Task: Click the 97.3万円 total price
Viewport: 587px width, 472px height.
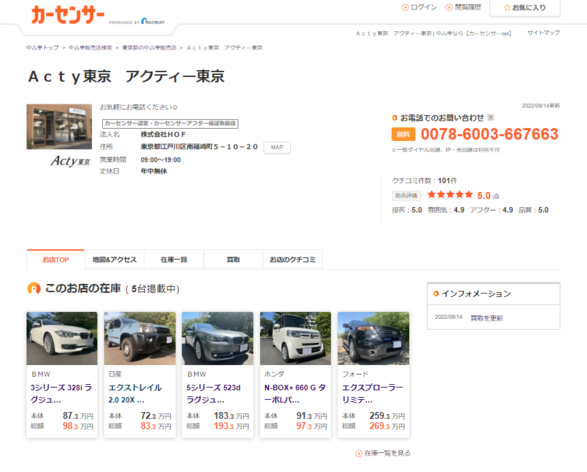Action: click(x=311, y=426)
